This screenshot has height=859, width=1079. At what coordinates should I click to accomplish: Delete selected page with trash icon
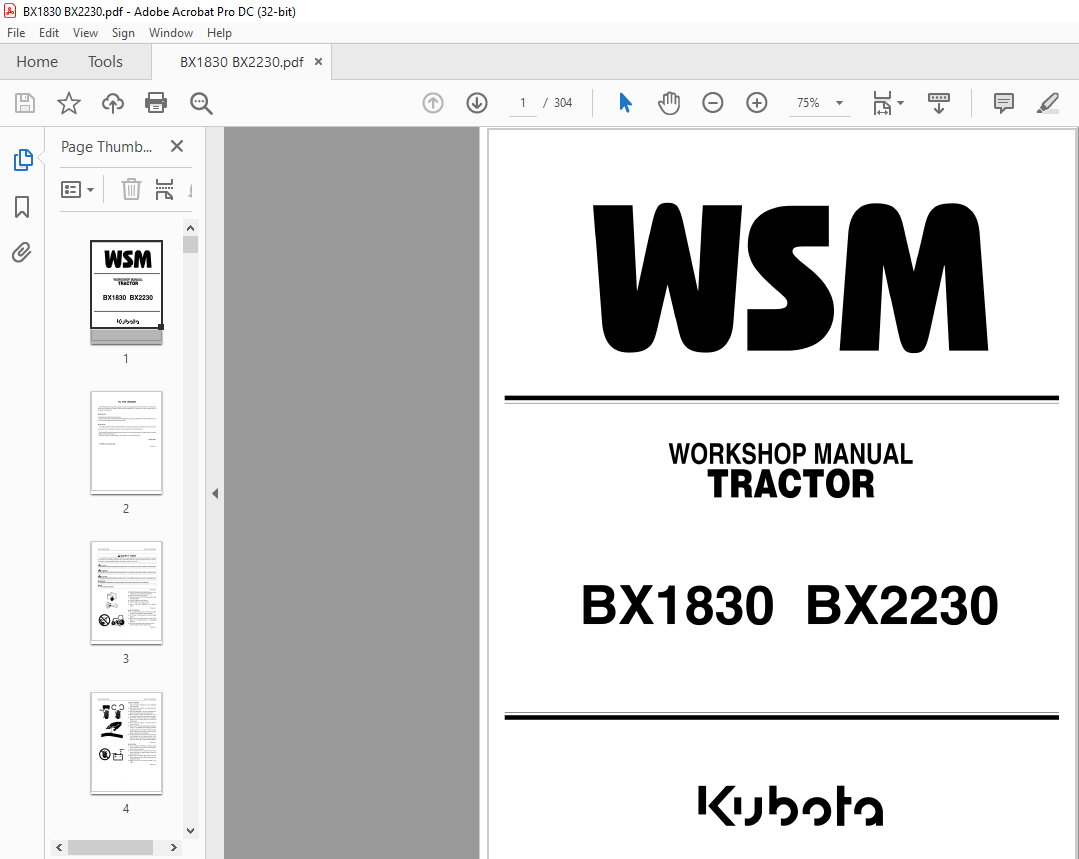[131, 189]
